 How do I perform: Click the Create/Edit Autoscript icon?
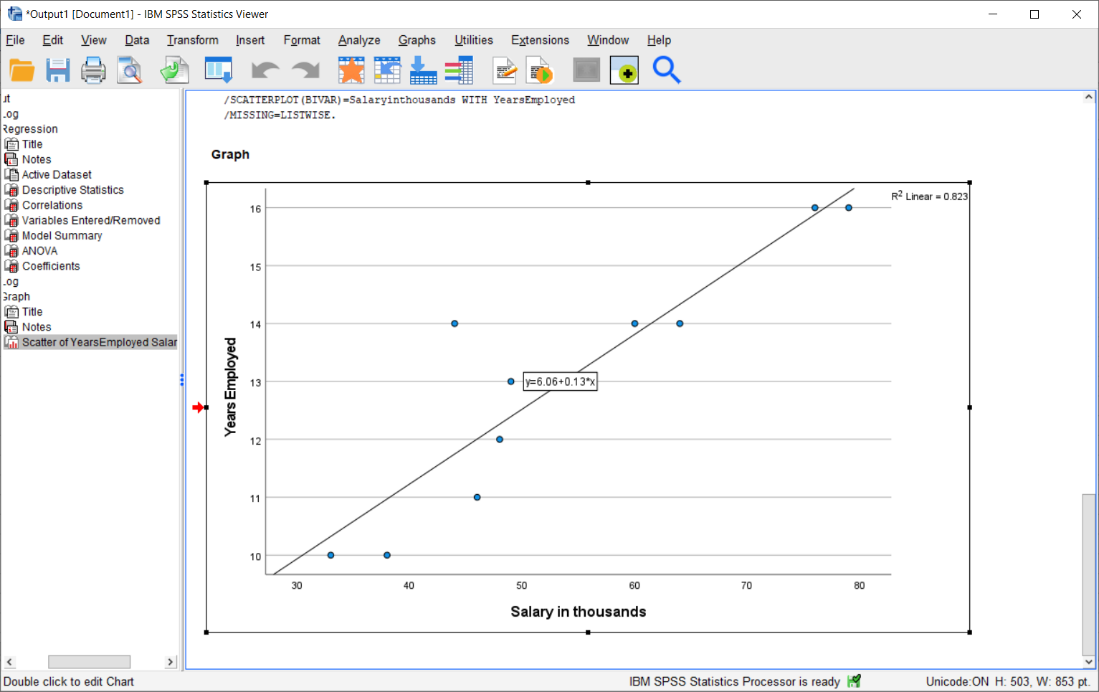(505, 70)
